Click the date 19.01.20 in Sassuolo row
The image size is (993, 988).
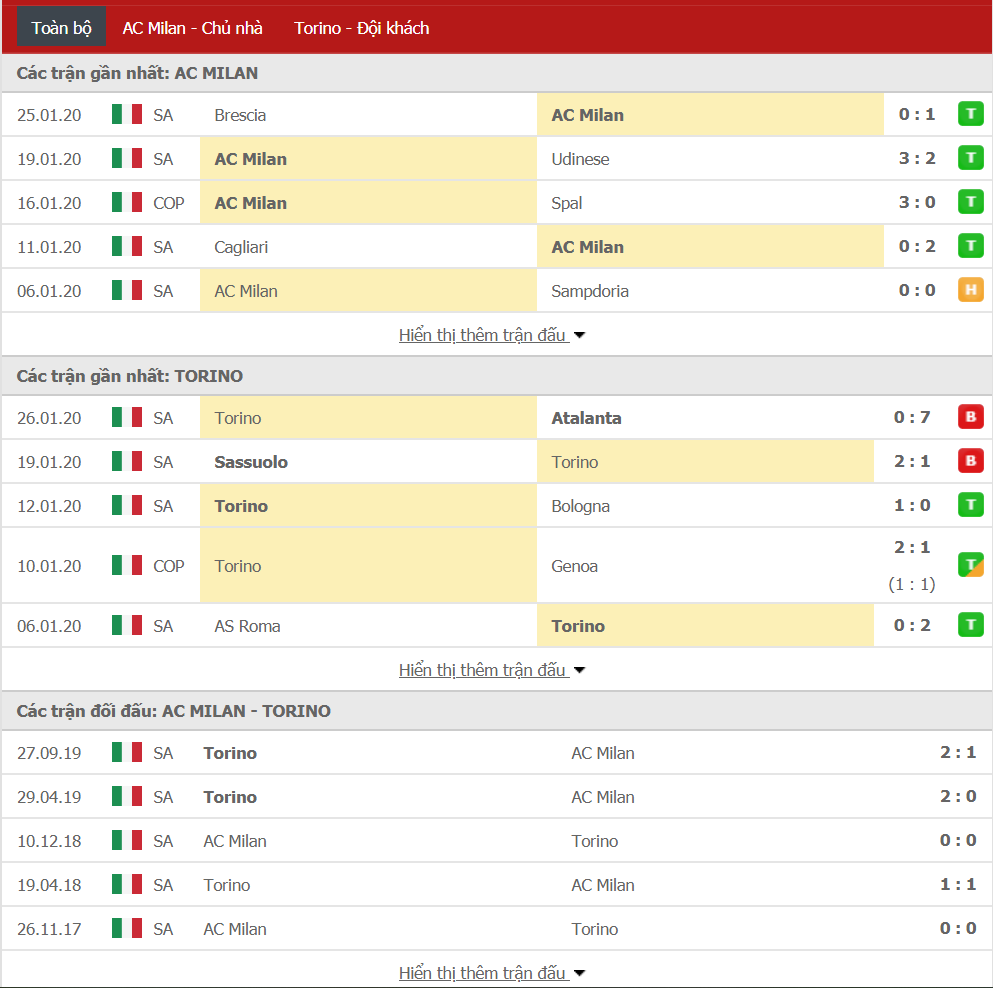pos(49,462)
